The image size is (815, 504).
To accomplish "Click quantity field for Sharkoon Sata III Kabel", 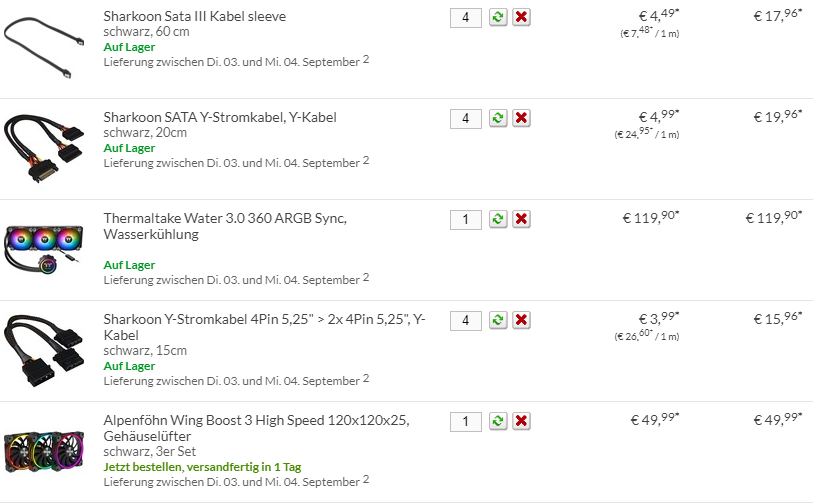I will [465, 17].
